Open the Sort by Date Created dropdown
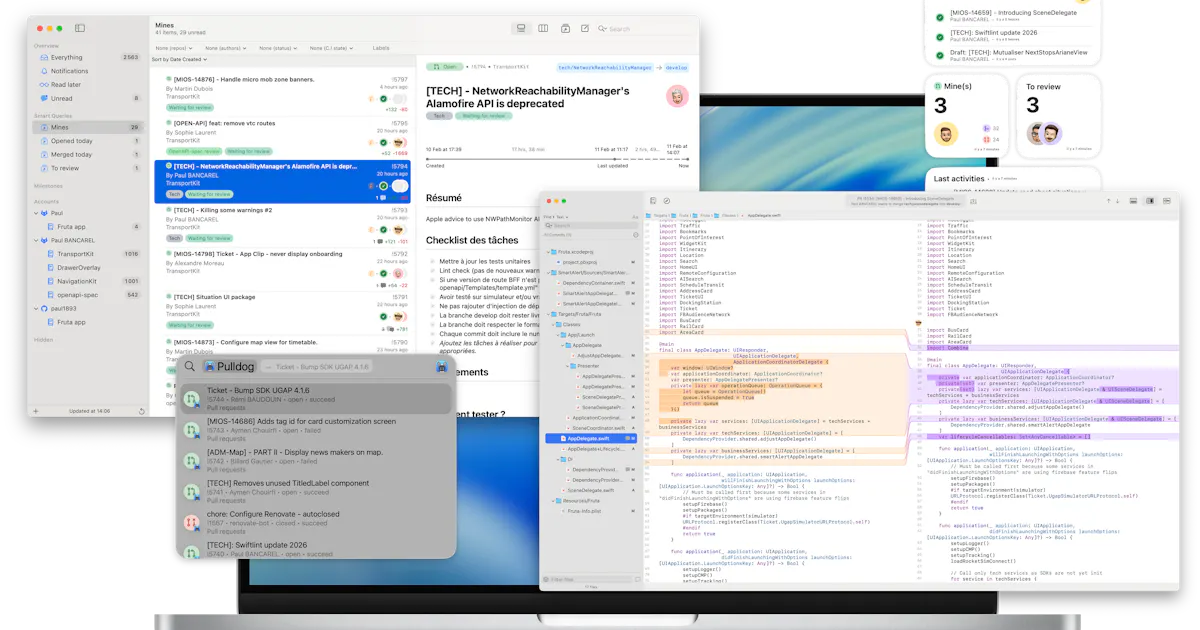Image resolution: width=1200 pixels, height=630 pixels. (x=177, y=60)
